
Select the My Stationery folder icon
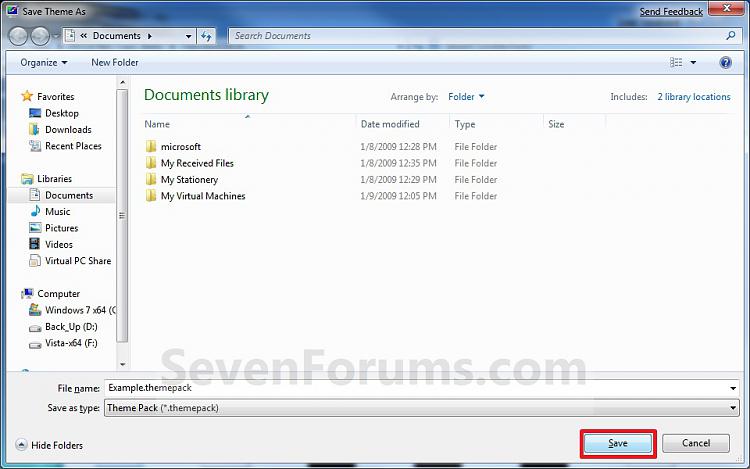pyautogui.click(x=151, y=179)
